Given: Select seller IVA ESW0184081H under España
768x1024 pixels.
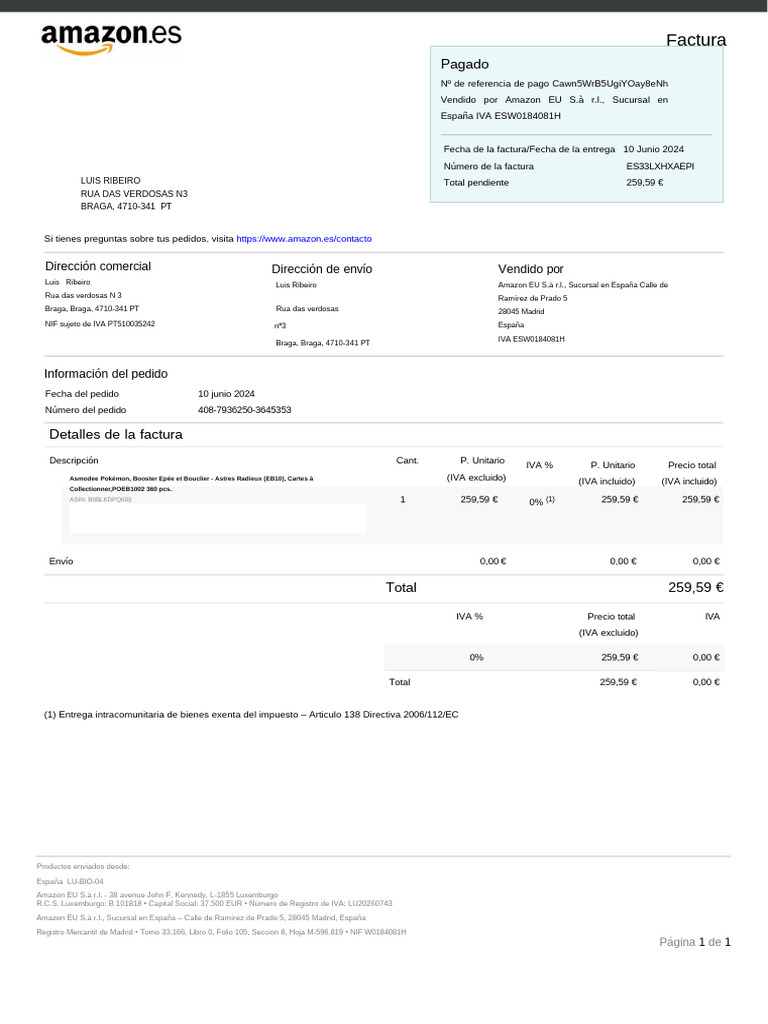Looking at the screenshot, I should tap(531, 339).
